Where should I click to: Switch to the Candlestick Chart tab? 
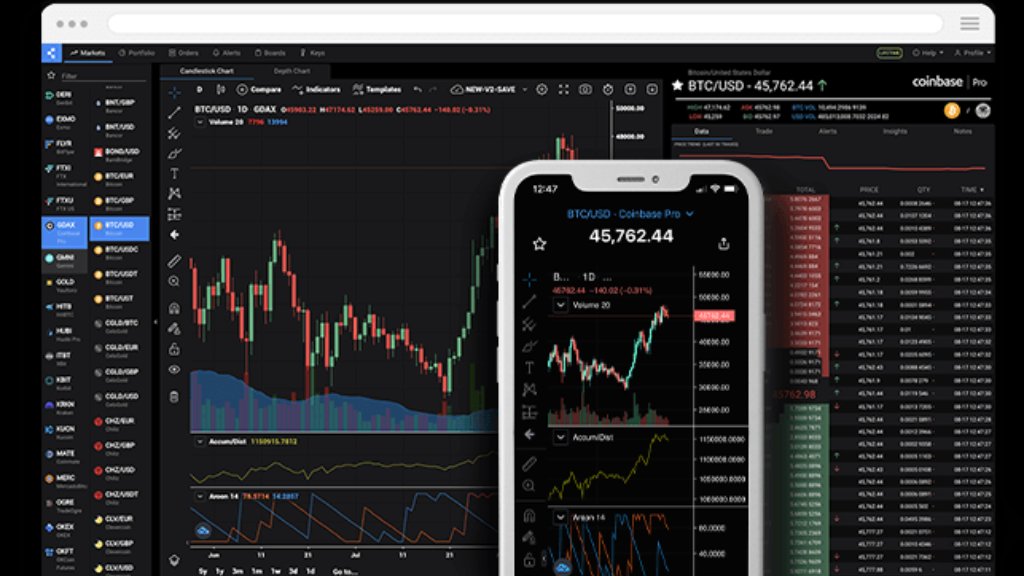click(206, 71)
